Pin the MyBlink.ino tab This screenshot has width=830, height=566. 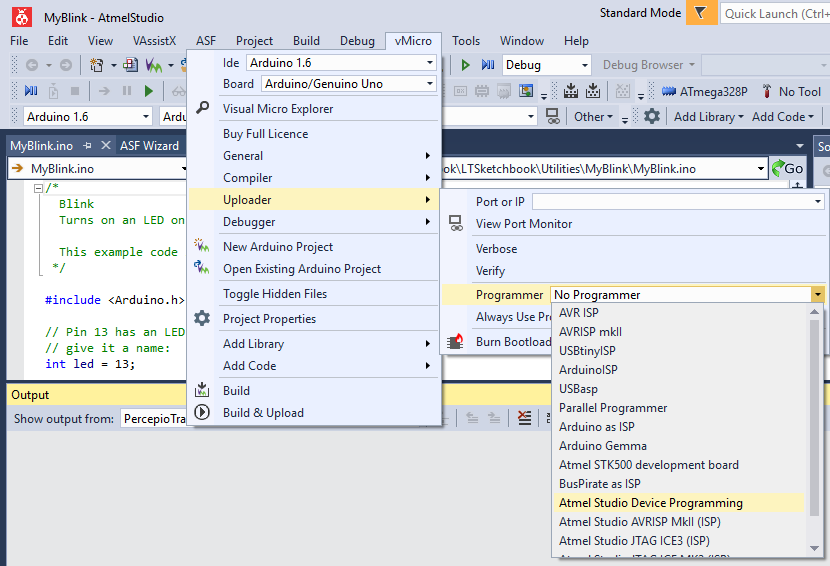pyautogui.click(x=87, y=145)
